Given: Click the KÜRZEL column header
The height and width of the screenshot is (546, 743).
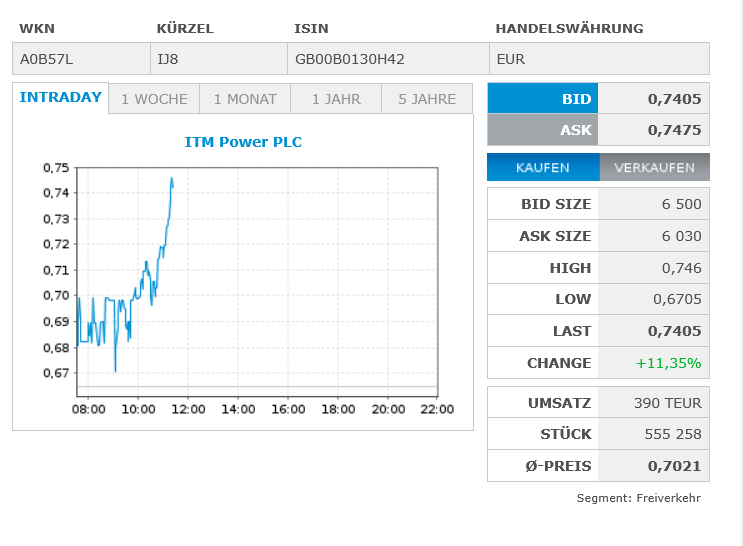Looking at the screenshot, I should coord(185,28).
